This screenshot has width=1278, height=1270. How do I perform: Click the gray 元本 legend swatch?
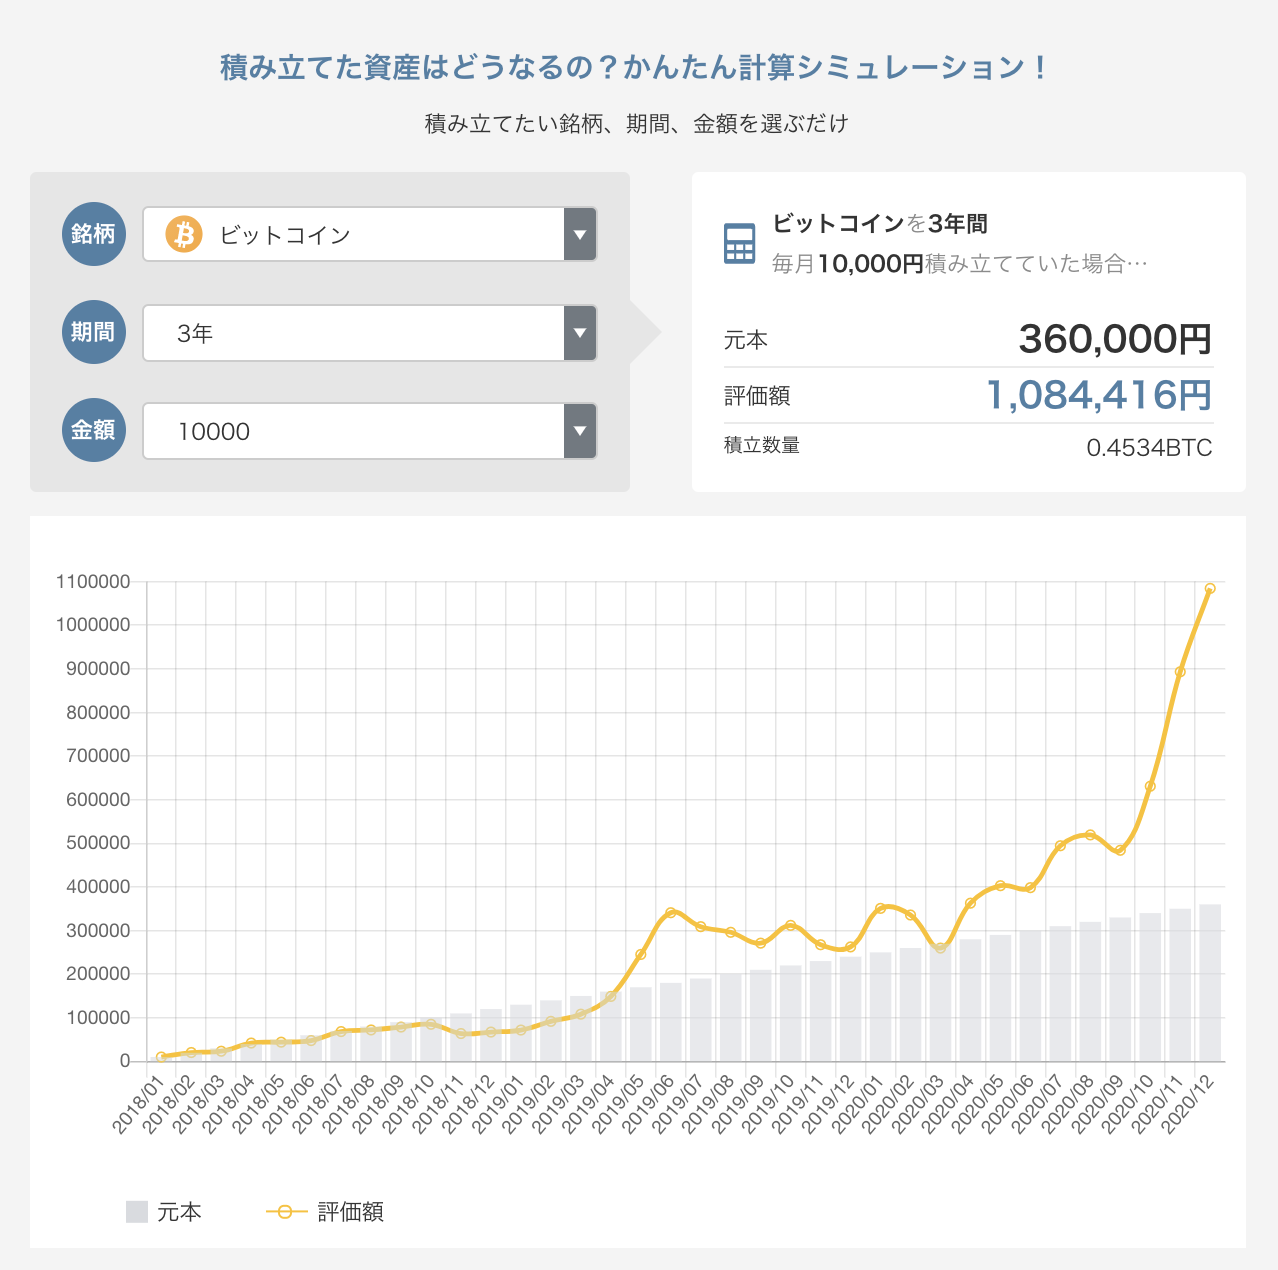(x=137, y=1212)
